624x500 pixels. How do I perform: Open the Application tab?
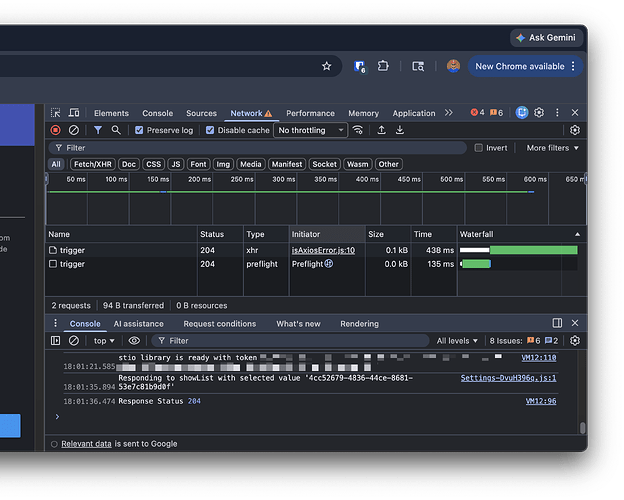click(x=414, y=113)
